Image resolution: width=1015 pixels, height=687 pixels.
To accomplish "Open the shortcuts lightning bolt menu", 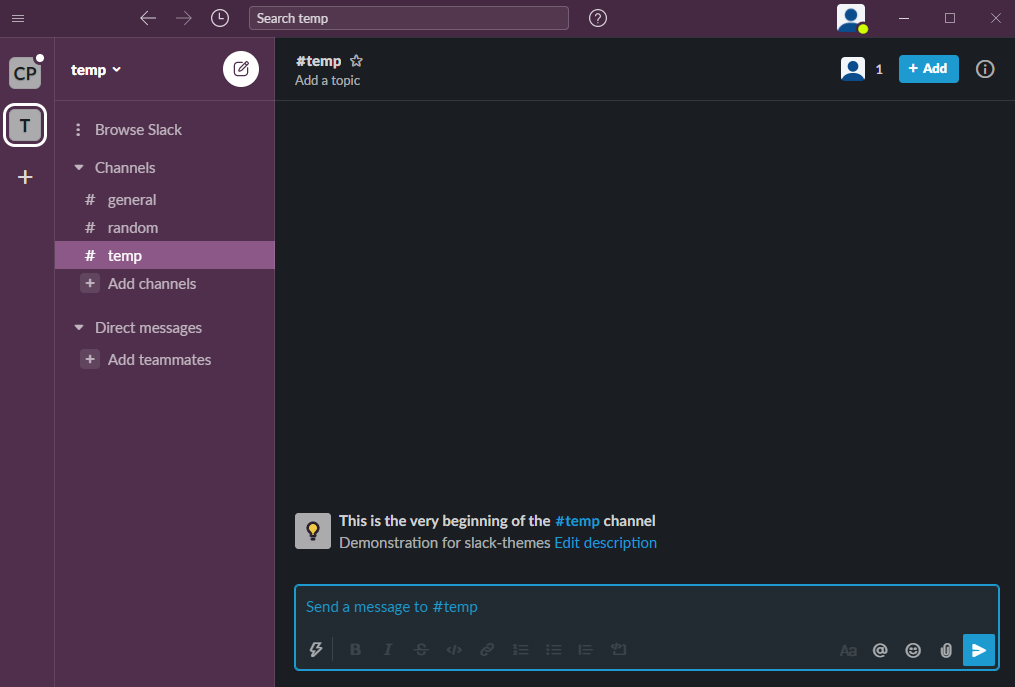I will 316,649.
